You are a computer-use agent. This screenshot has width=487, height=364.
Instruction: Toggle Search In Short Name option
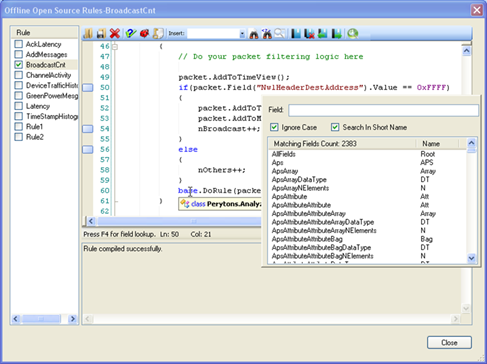pyautogui.click(x=335, y=127)
